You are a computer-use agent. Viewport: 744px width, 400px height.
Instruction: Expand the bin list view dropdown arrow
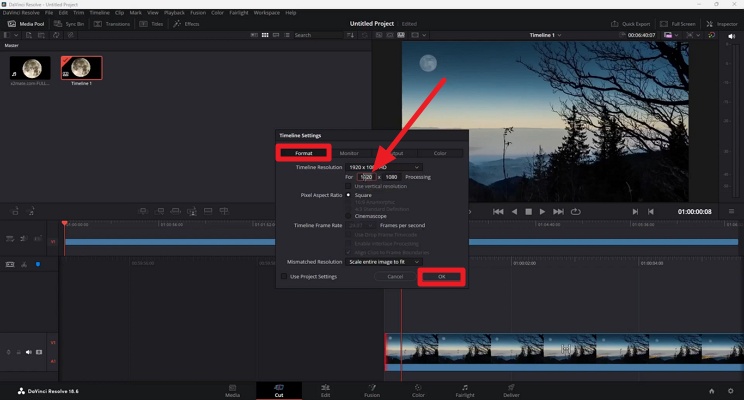point(16,35)
